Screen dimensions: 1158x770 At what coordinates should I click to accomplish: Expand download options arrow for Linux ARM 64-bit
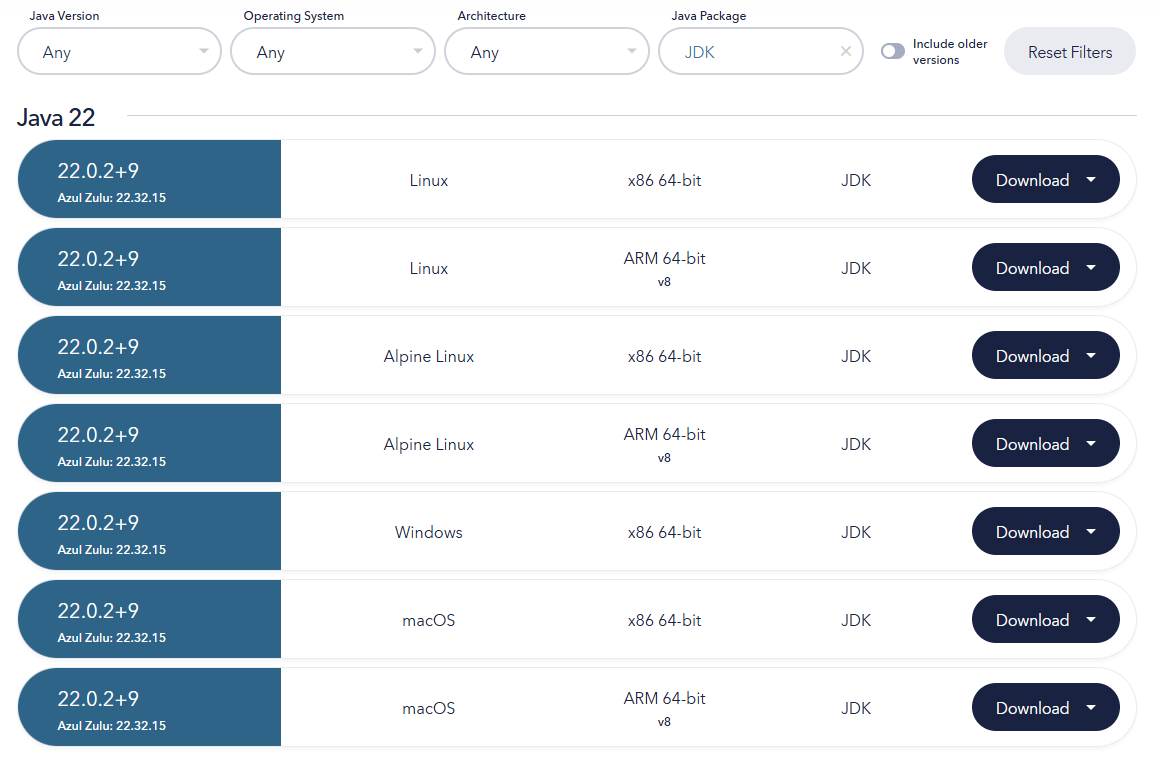point(1091,267)
